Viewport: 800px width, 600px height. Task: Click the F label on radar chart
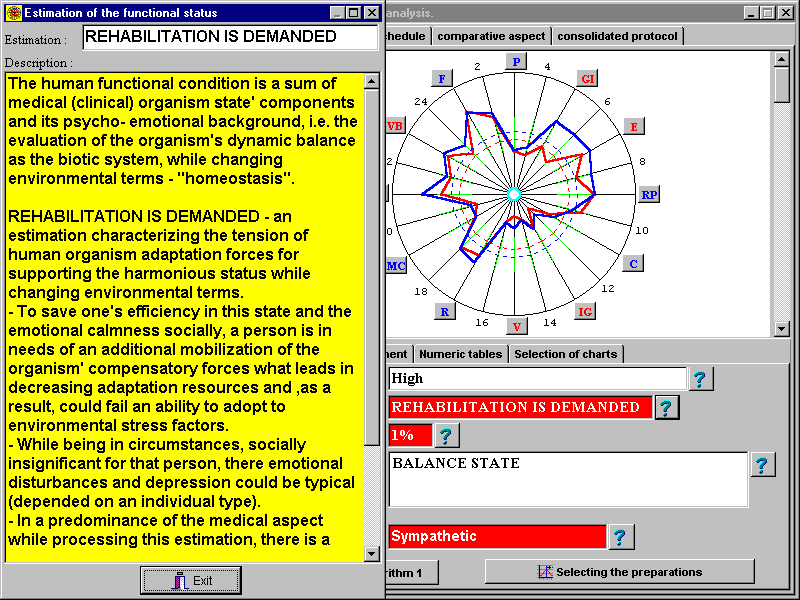[442, 78]
